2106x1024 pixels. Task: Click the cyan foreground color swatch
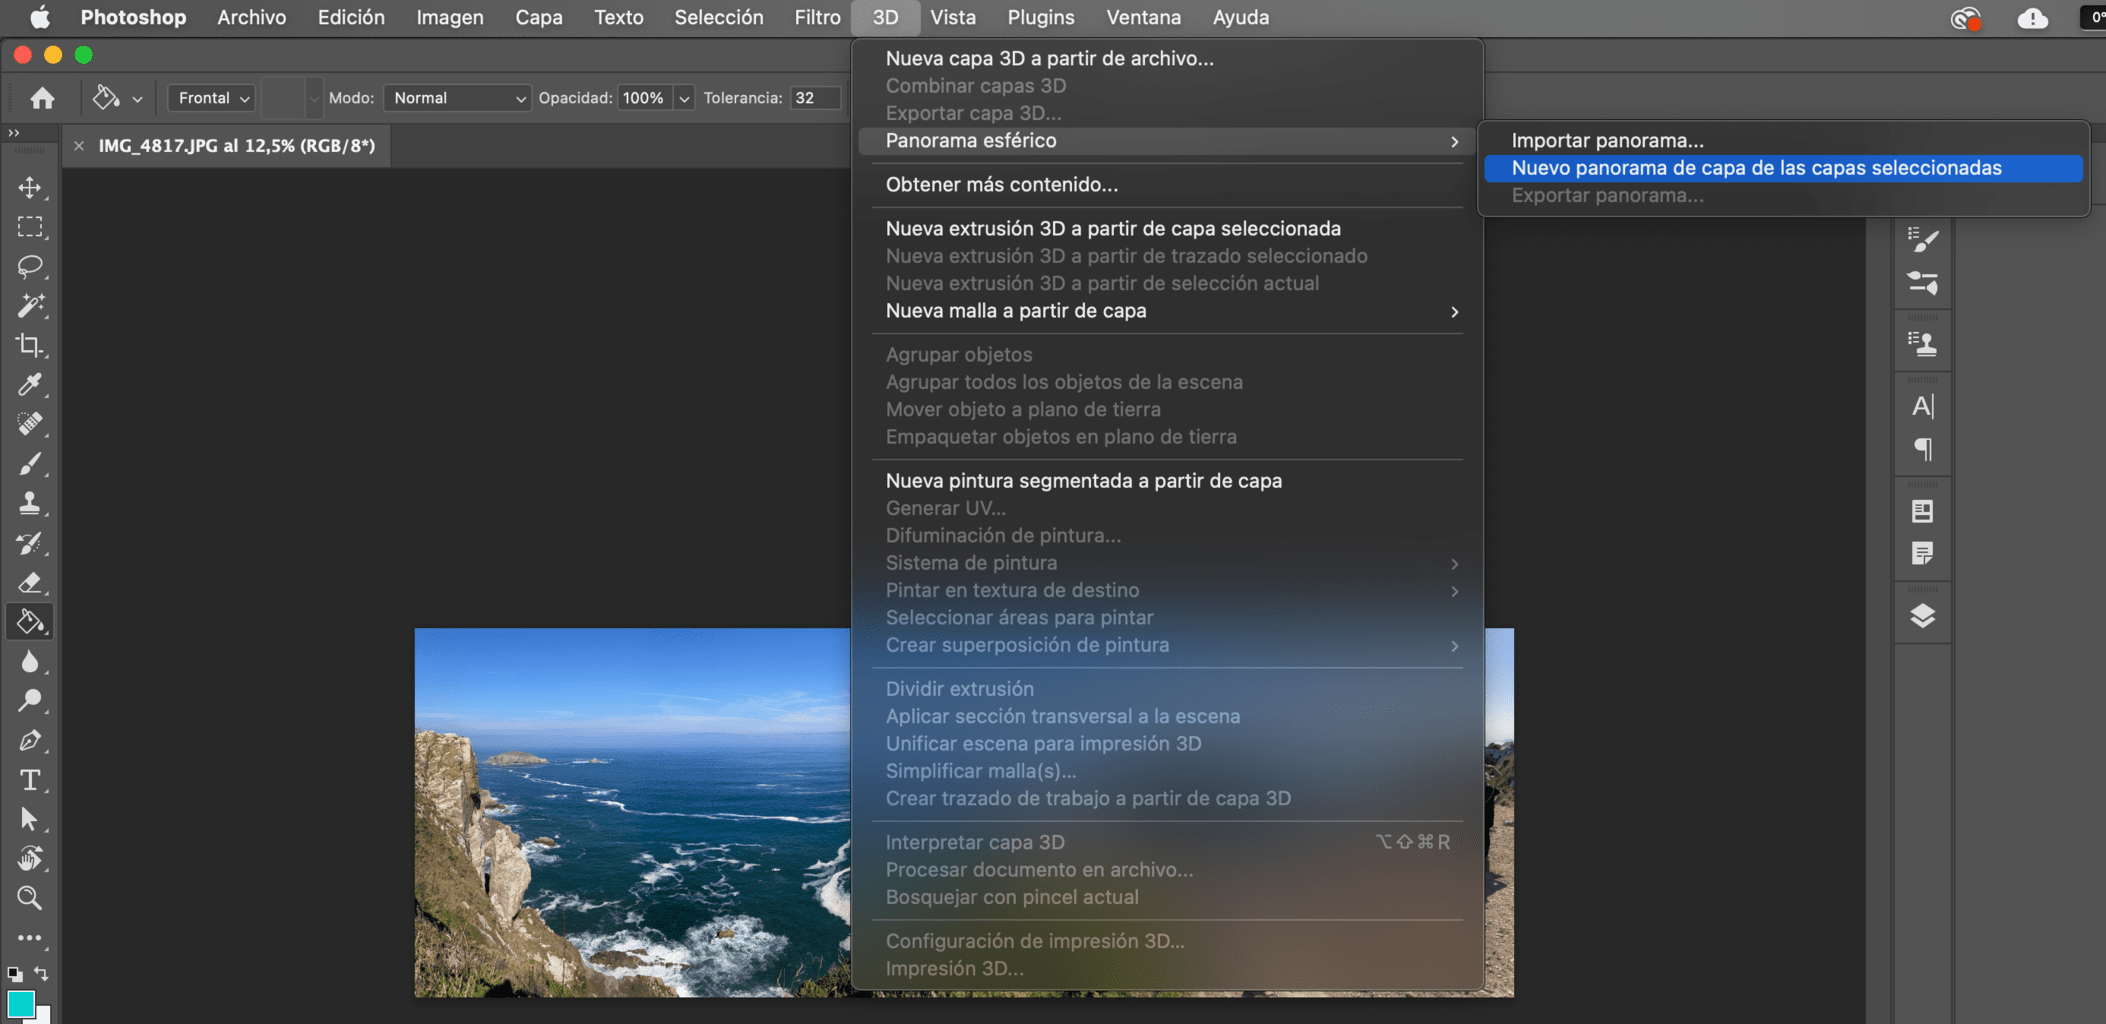[x=21, y=1003]
